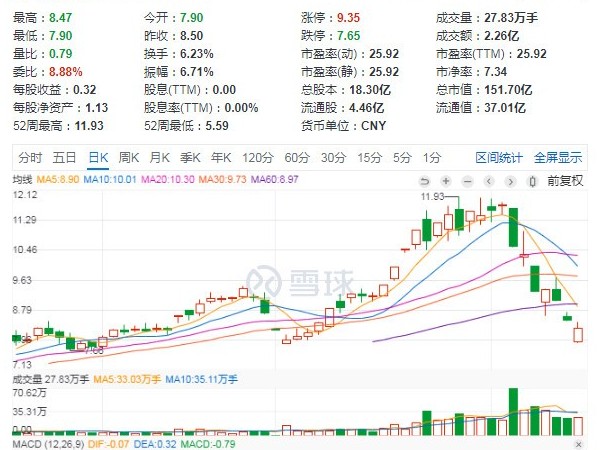Select the 季K tab
The width and height of the screenshot is (600, 450).
[190, 158]
